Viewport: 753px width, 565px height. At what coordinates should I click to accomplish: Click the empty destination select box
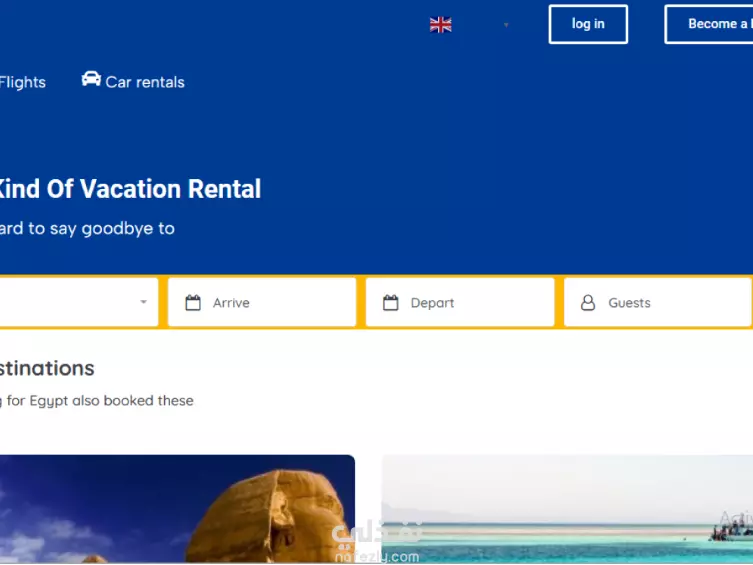tap(79, 302)
